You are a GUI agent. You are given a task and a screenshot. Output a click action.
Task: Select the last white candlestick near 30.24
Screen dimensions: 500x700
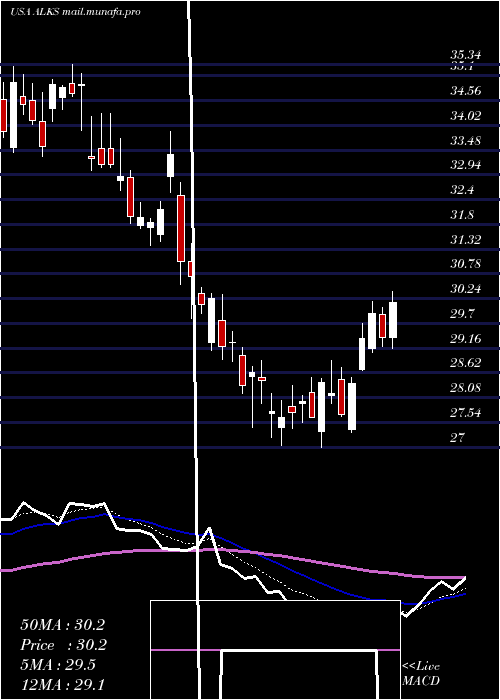point(393,320)
